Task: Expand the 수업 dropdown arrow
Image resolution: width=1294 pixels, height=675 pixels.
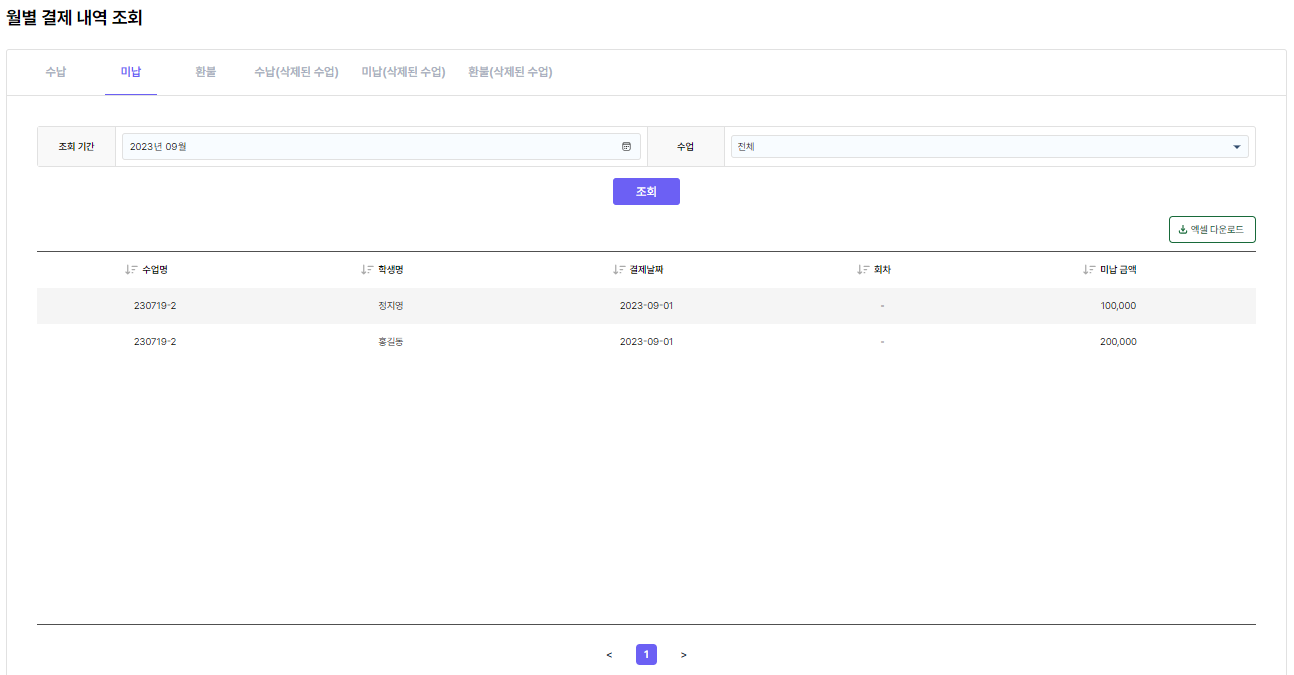Action: click(1237, 147)
